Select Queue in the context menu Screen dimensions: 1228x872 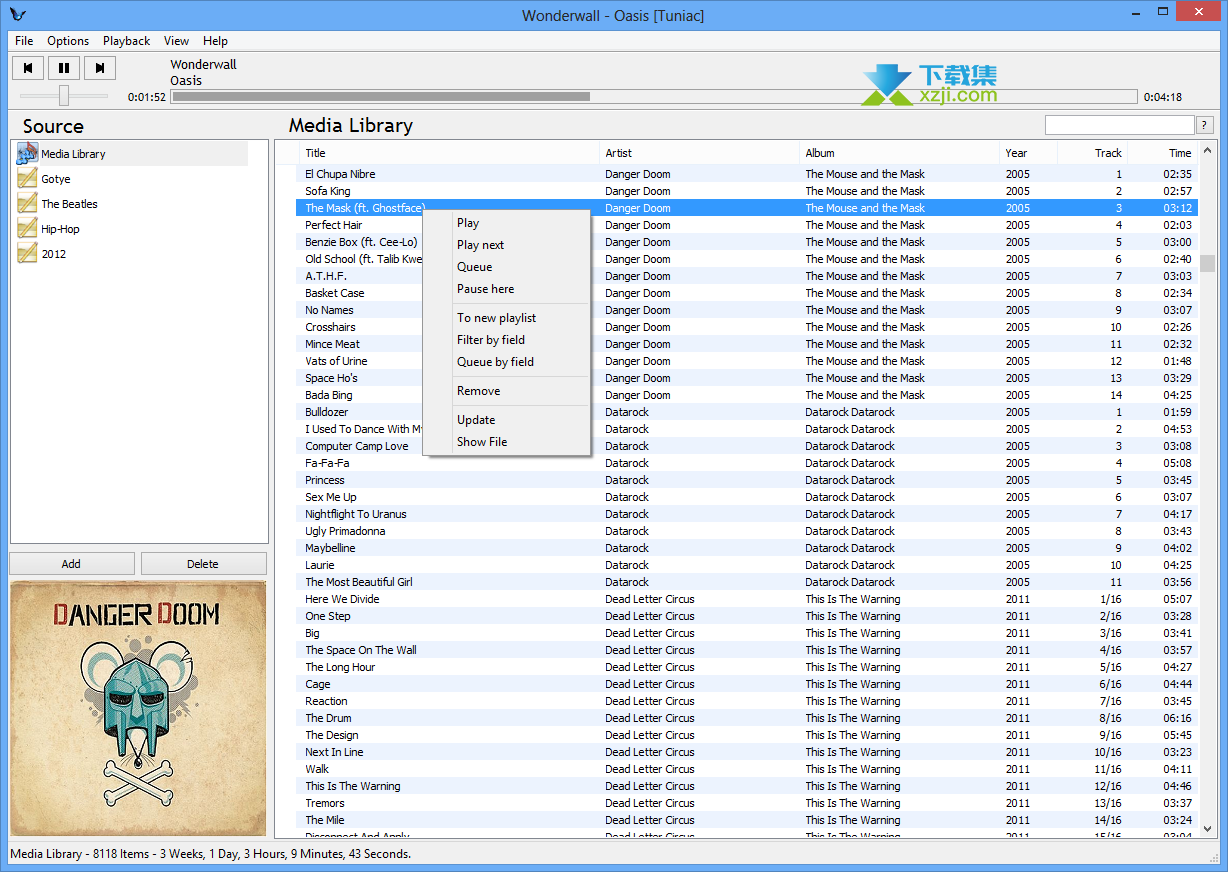tap(506, 267)
